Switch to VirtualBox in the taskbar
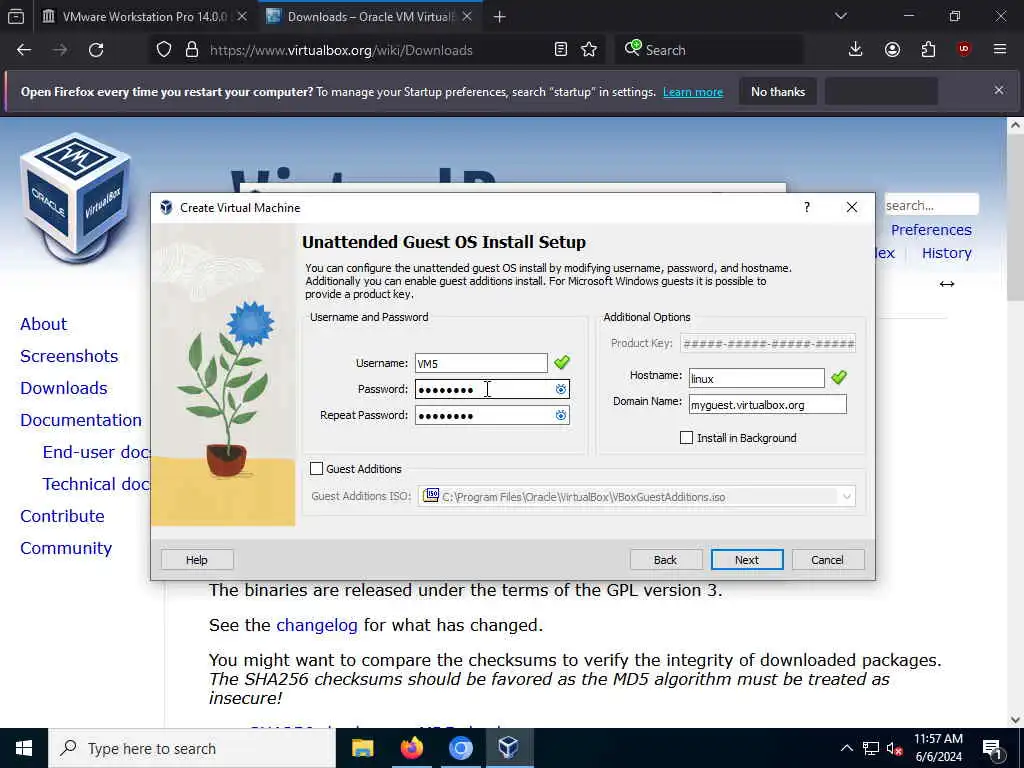Viewport: 1024px width, 768px height. coord(509,748)
